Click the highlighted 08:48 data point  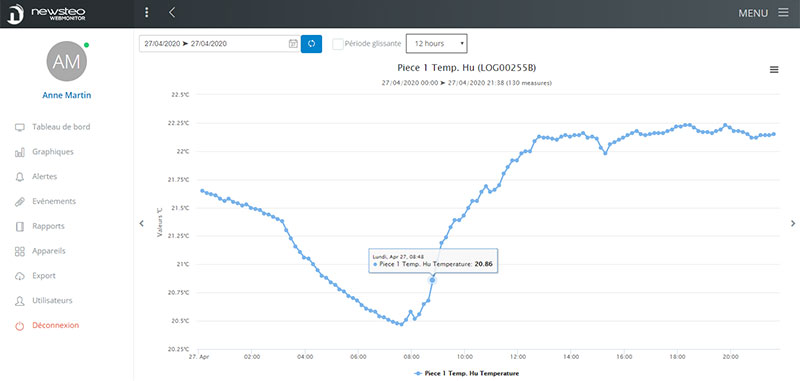[x=433, y=280]
